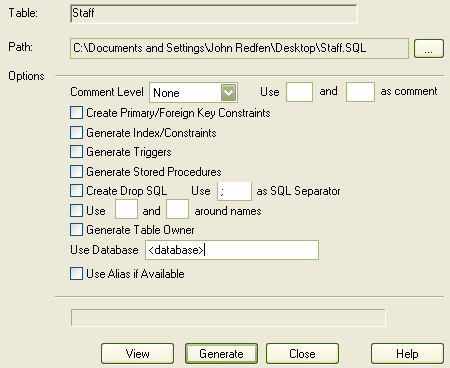Check the Use around names checkbox

(76, 211)
